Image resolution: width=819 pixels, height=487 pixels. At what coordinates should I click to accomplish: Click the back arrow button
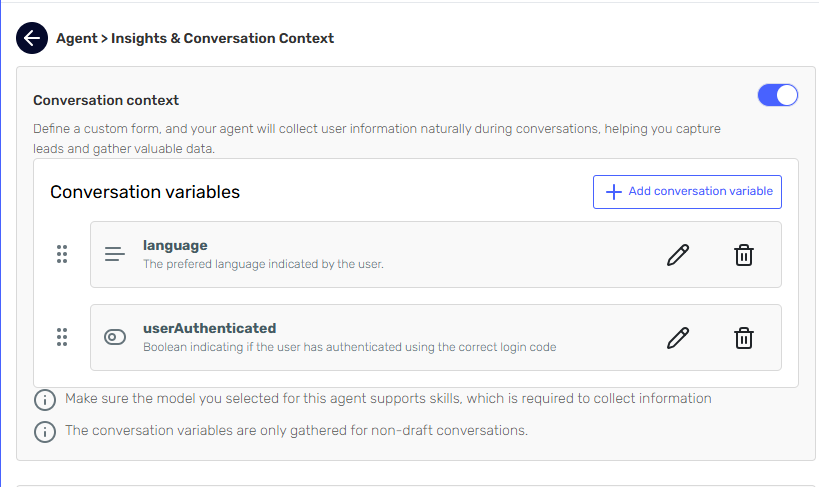(x=32, y=38)
